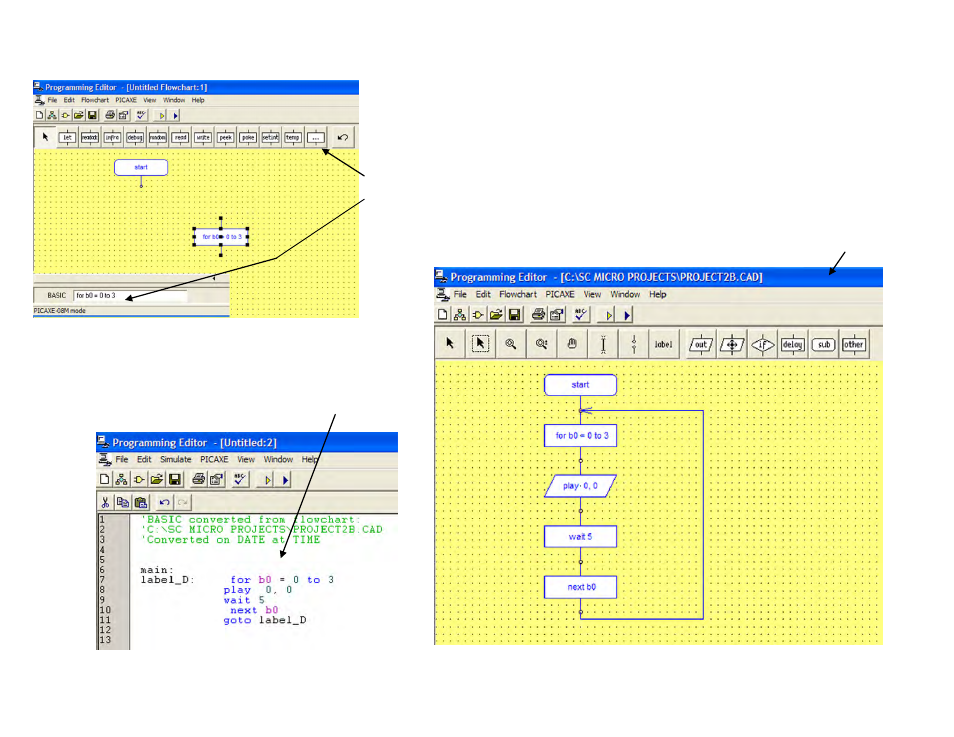Open the PICAXE menu in Untitled Flowchart:1 window
This screenshot has height=737, width=954.
pos(126,100)
